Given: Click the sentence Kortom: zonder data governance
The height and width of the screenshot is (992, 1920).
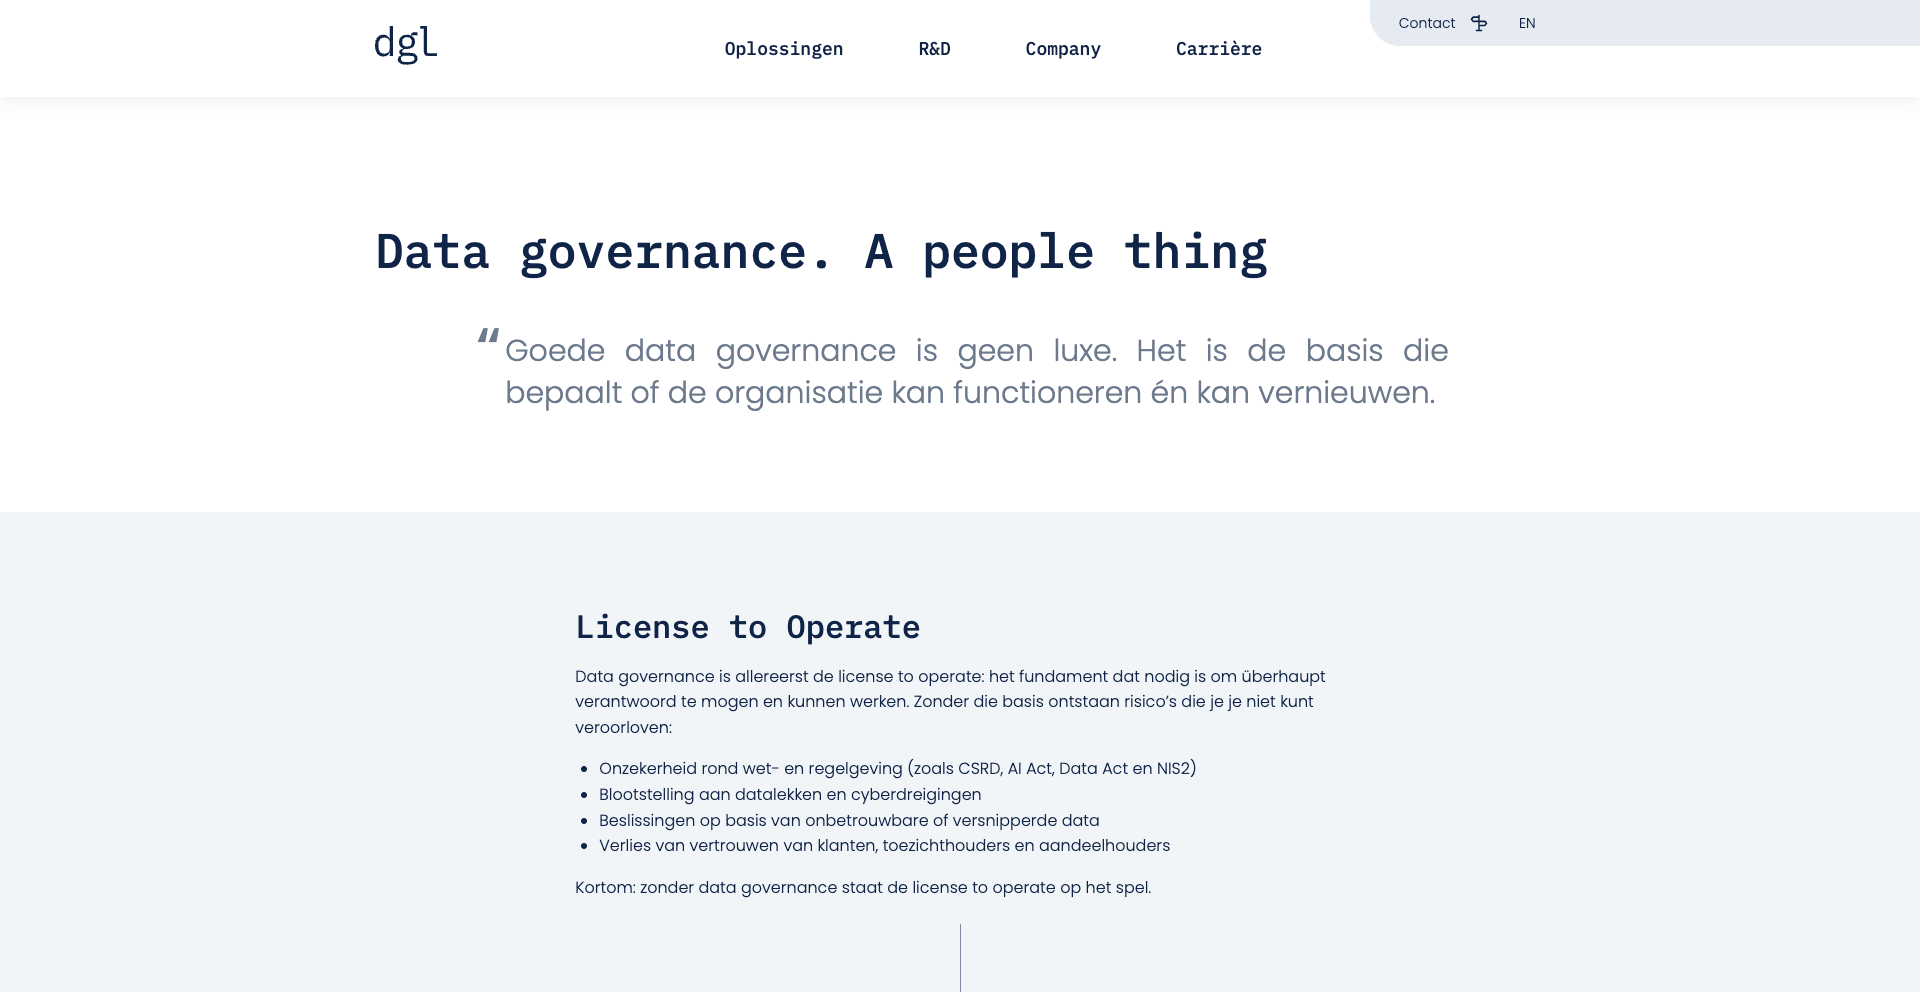Looking at the screenshot, I should 862,887.
